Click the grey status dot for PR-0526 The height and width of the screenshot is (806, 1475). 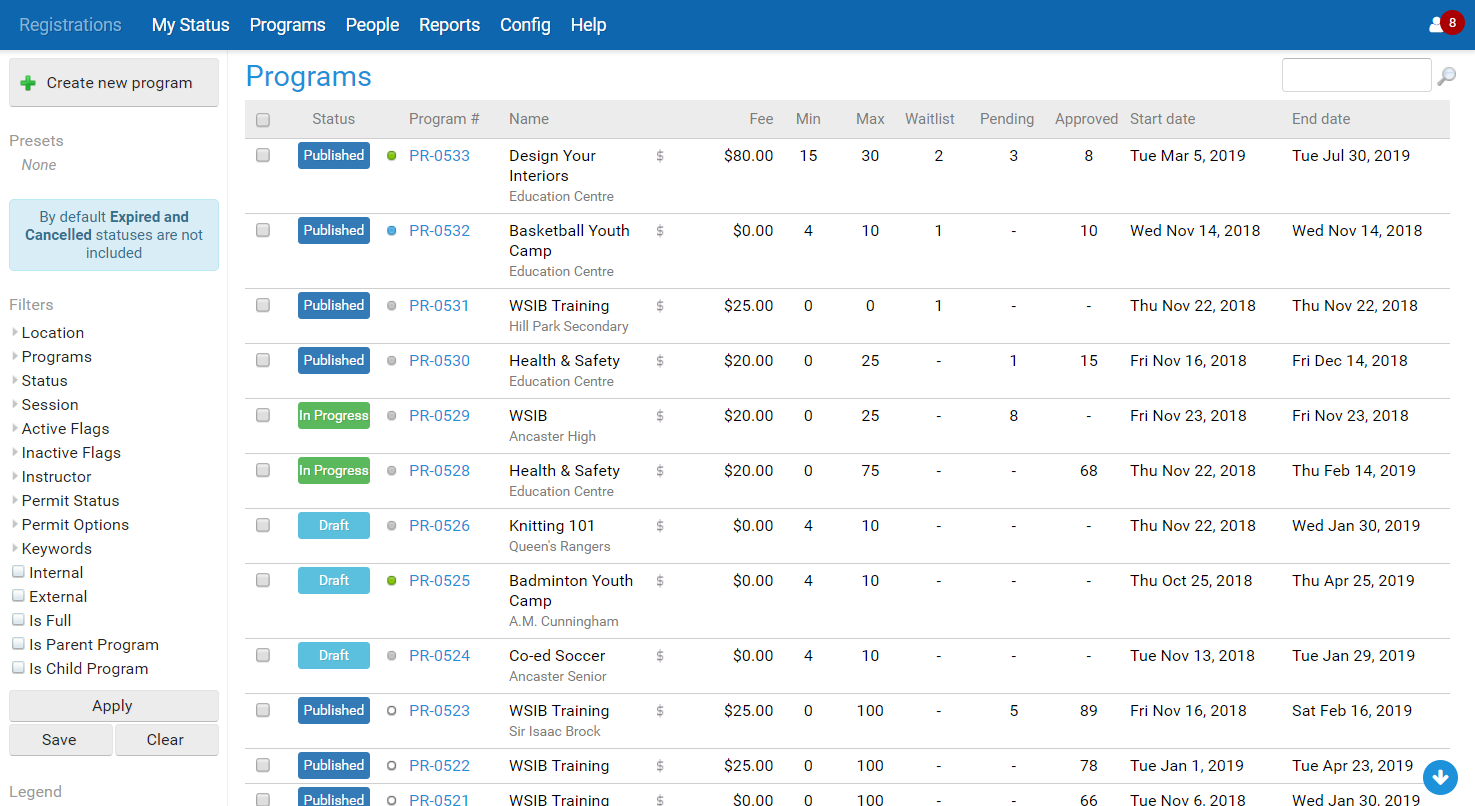[x=392, y=526]
